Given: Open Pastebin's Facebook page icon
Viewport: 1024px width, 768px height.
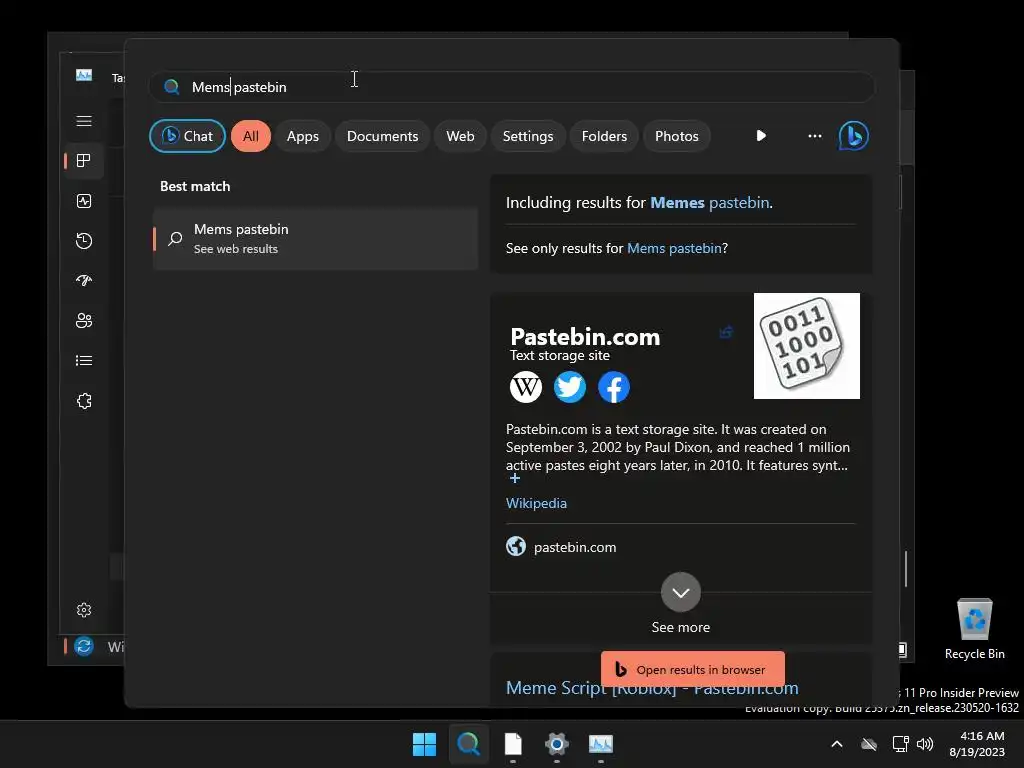Looking at the screenshot, I should [614, 387].
